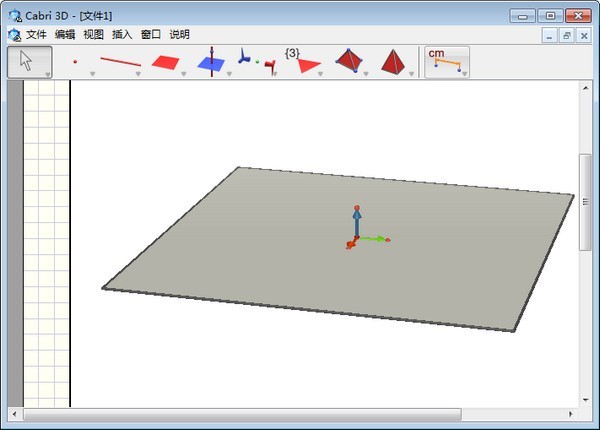Viewport: 600px width, 430px height.
Task: Click the horizontal scrollbar left arrow
Action: pos(15,414)
